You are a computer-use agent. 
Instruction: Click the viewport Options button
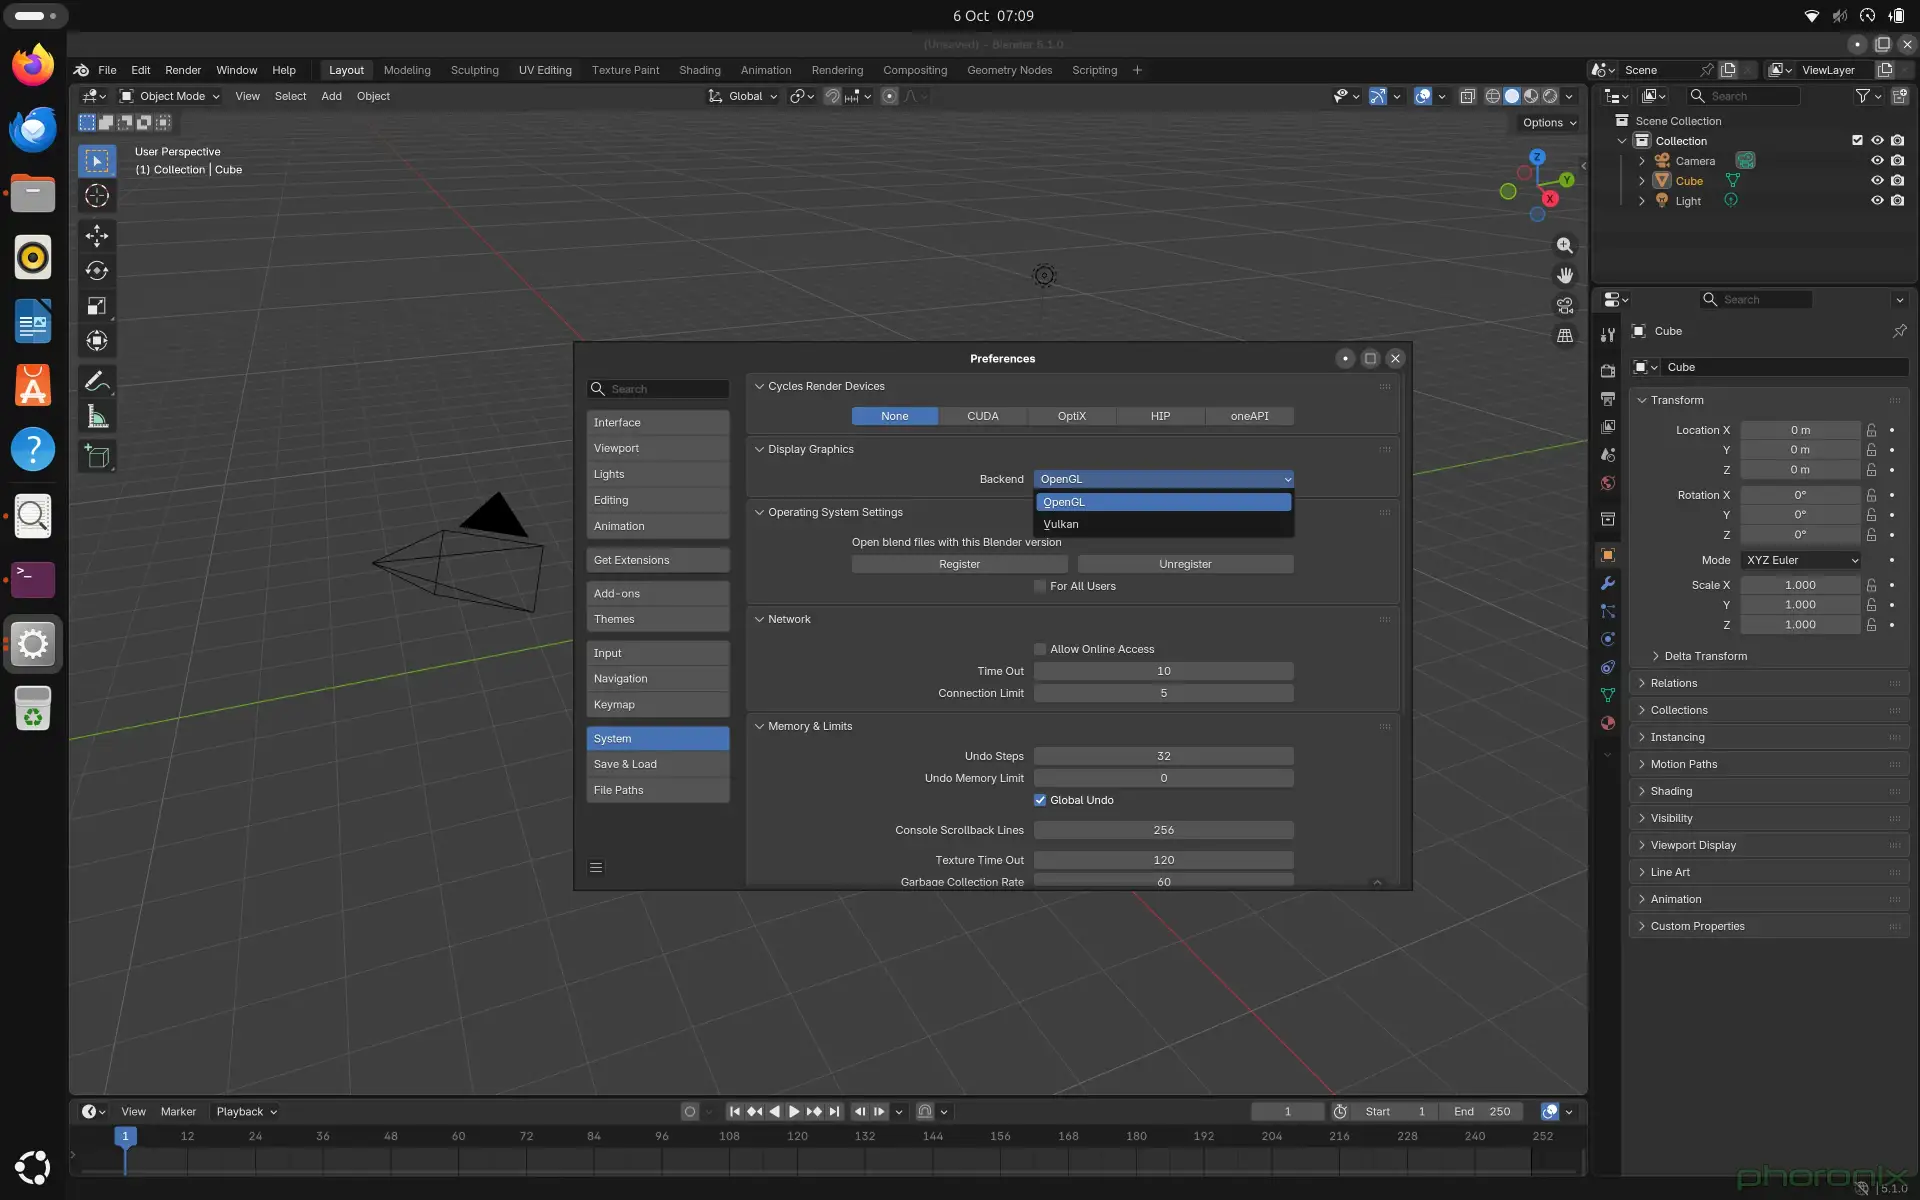tap(1549, 123)
